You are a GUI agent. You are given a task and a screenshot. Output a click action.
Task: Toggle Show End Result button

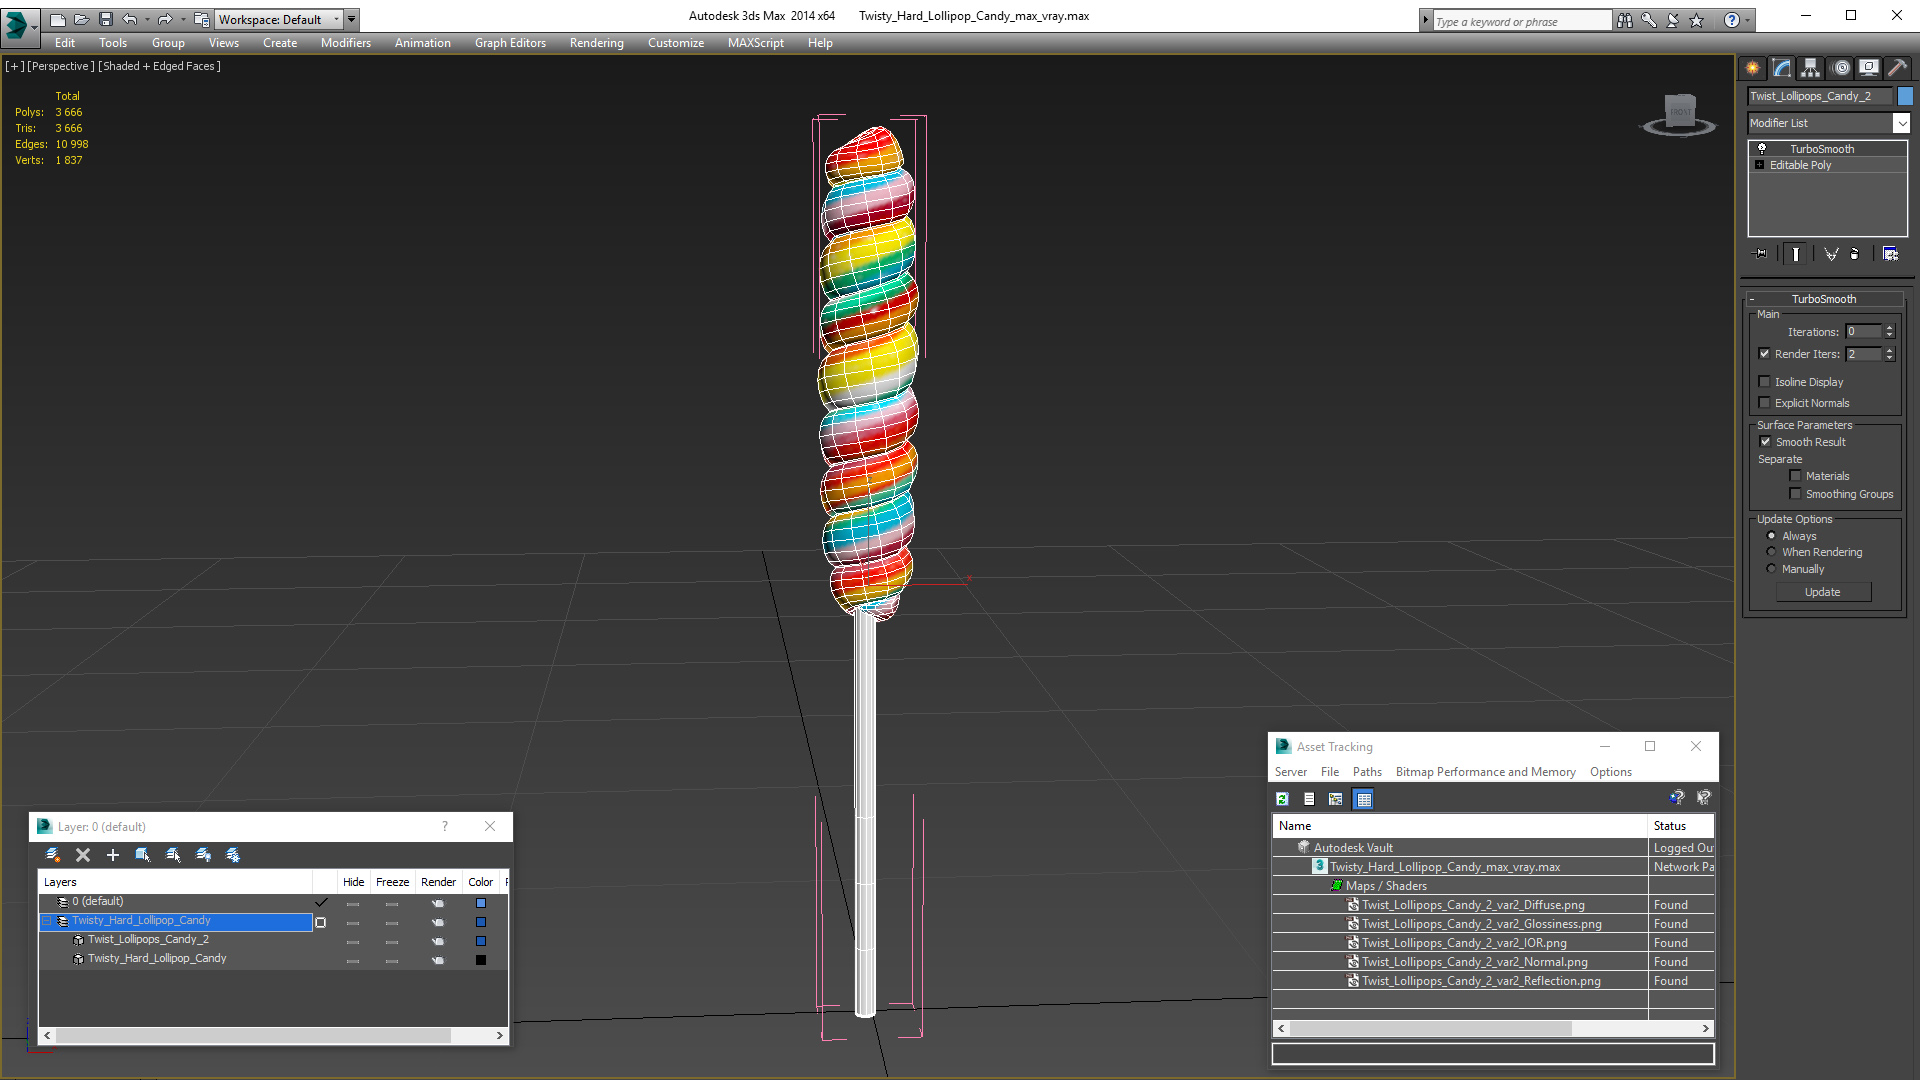pos(1796,254)
